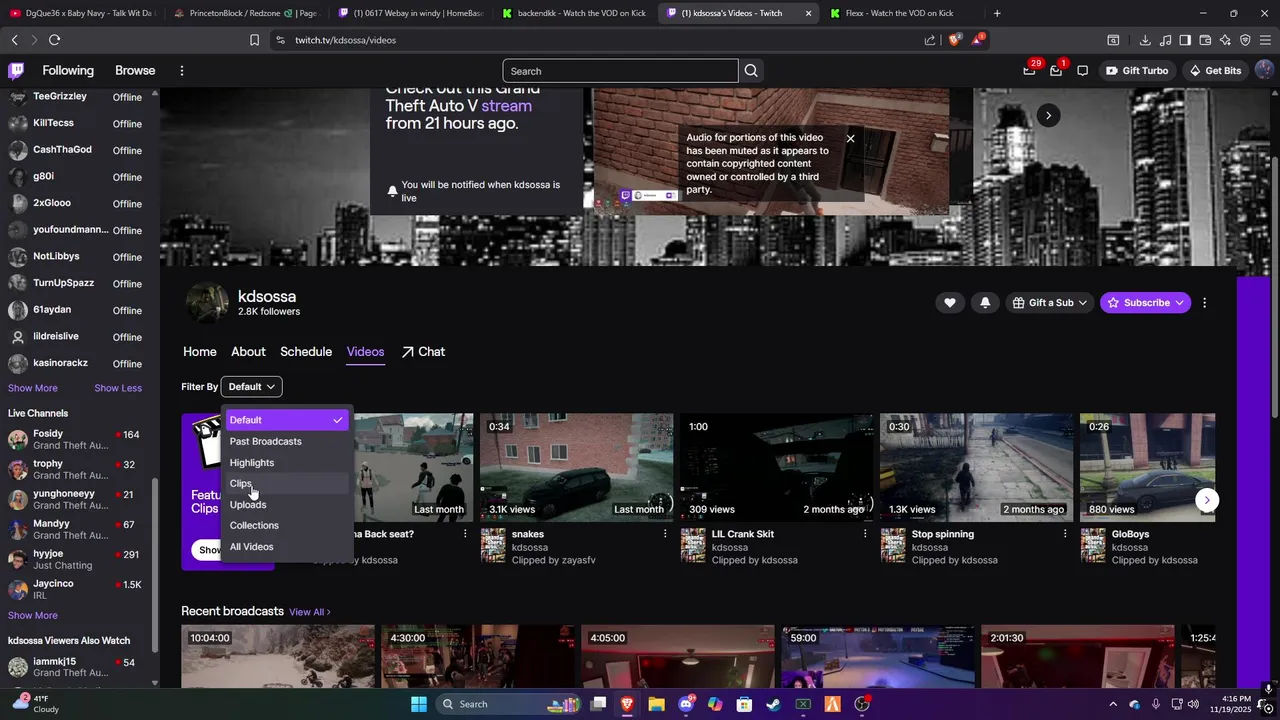Expand Live Channels with Show More
The image size is (1280, 720).
33,616
